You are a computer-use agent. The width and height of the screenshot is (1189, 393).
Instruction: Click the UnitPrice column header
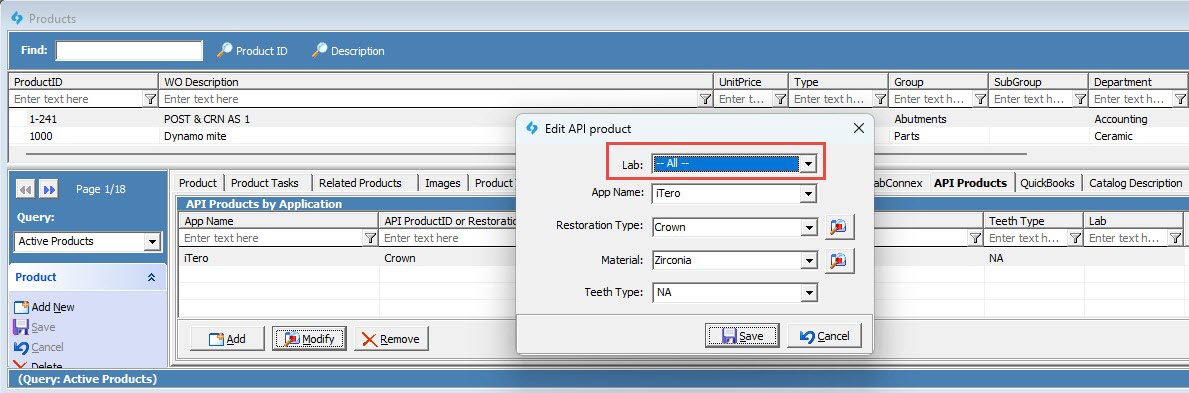(750, 82)
